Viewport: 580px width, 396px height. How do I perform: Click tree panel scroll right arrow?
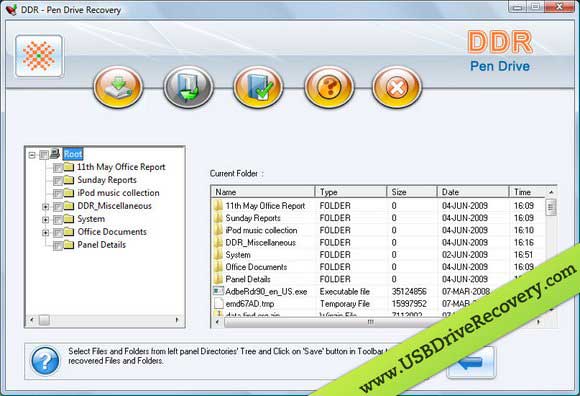click(177, 320)
